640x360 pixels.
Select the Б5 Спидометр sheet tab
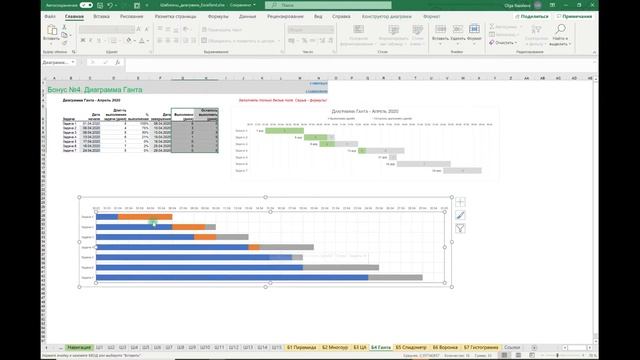(411, 347)
